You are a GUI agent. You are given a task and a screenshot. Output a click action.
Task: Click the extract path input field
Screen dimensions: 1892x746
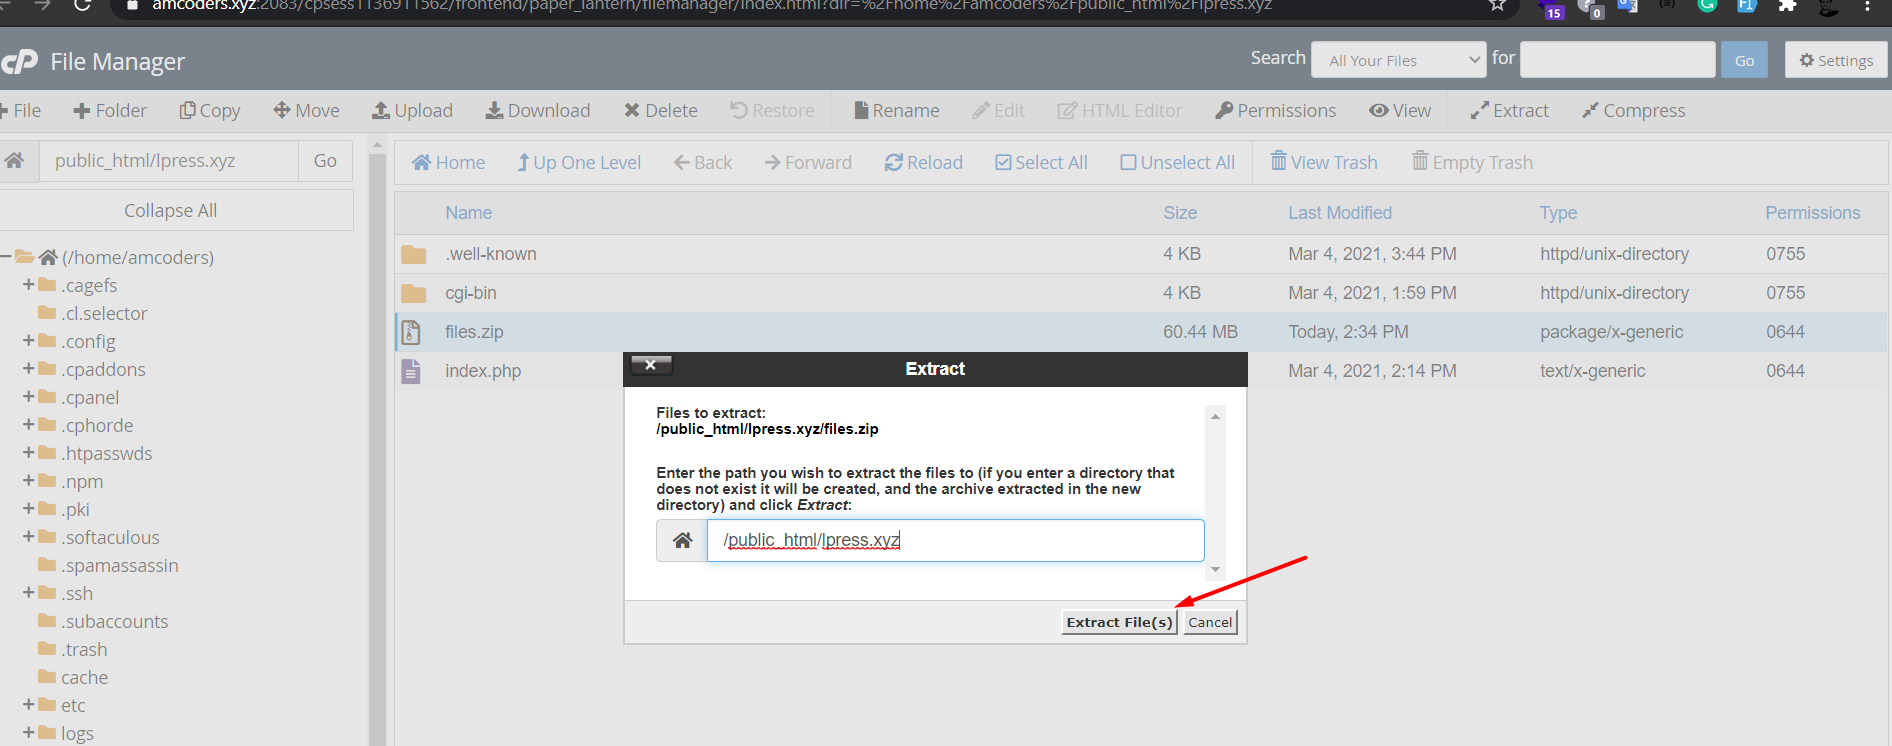[955, 541]
